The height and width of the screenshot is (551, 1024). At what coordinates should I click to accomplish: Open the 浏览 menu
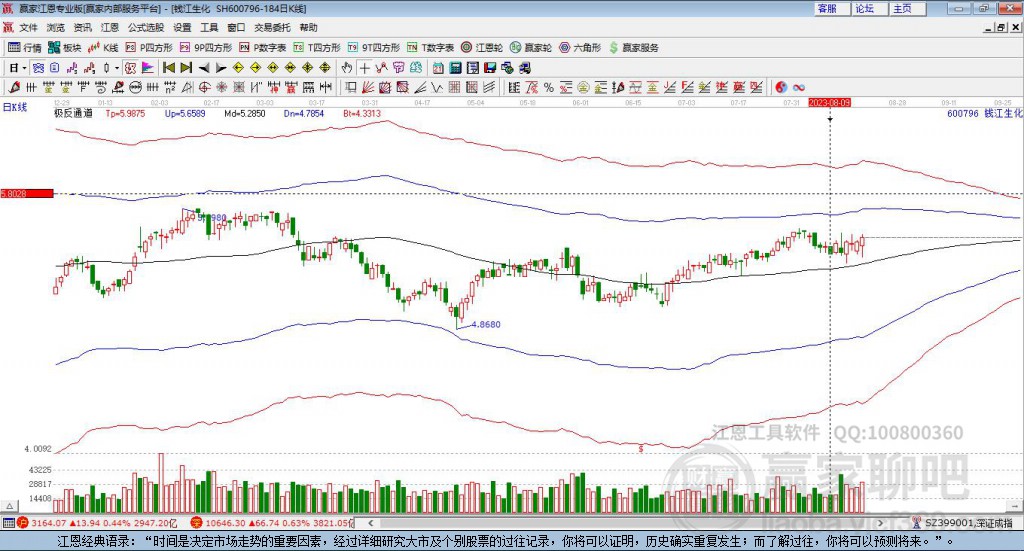coord(56,27)
